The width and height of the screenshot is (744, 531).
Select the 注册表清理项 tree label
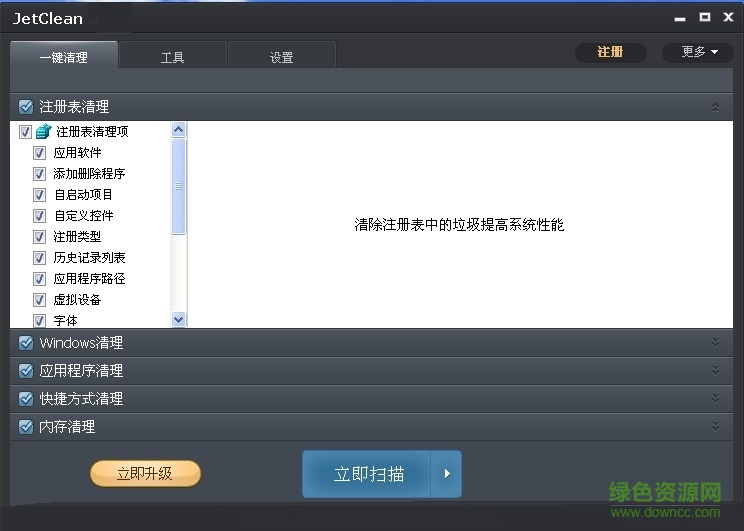coord(92,131)
